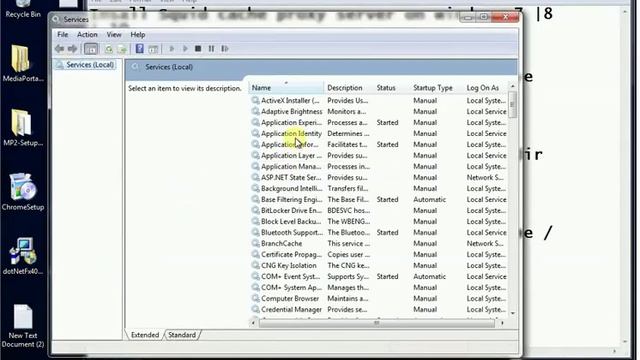Select the CNG Key Isolation service
Image resolution: width=640 pixels, height=360 pixels.
(x=378, y=266)
